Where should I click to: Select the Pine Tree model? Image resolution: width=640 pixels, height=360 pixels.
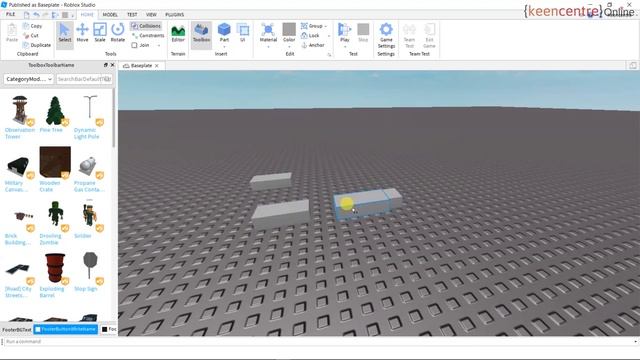pos(54,114)
